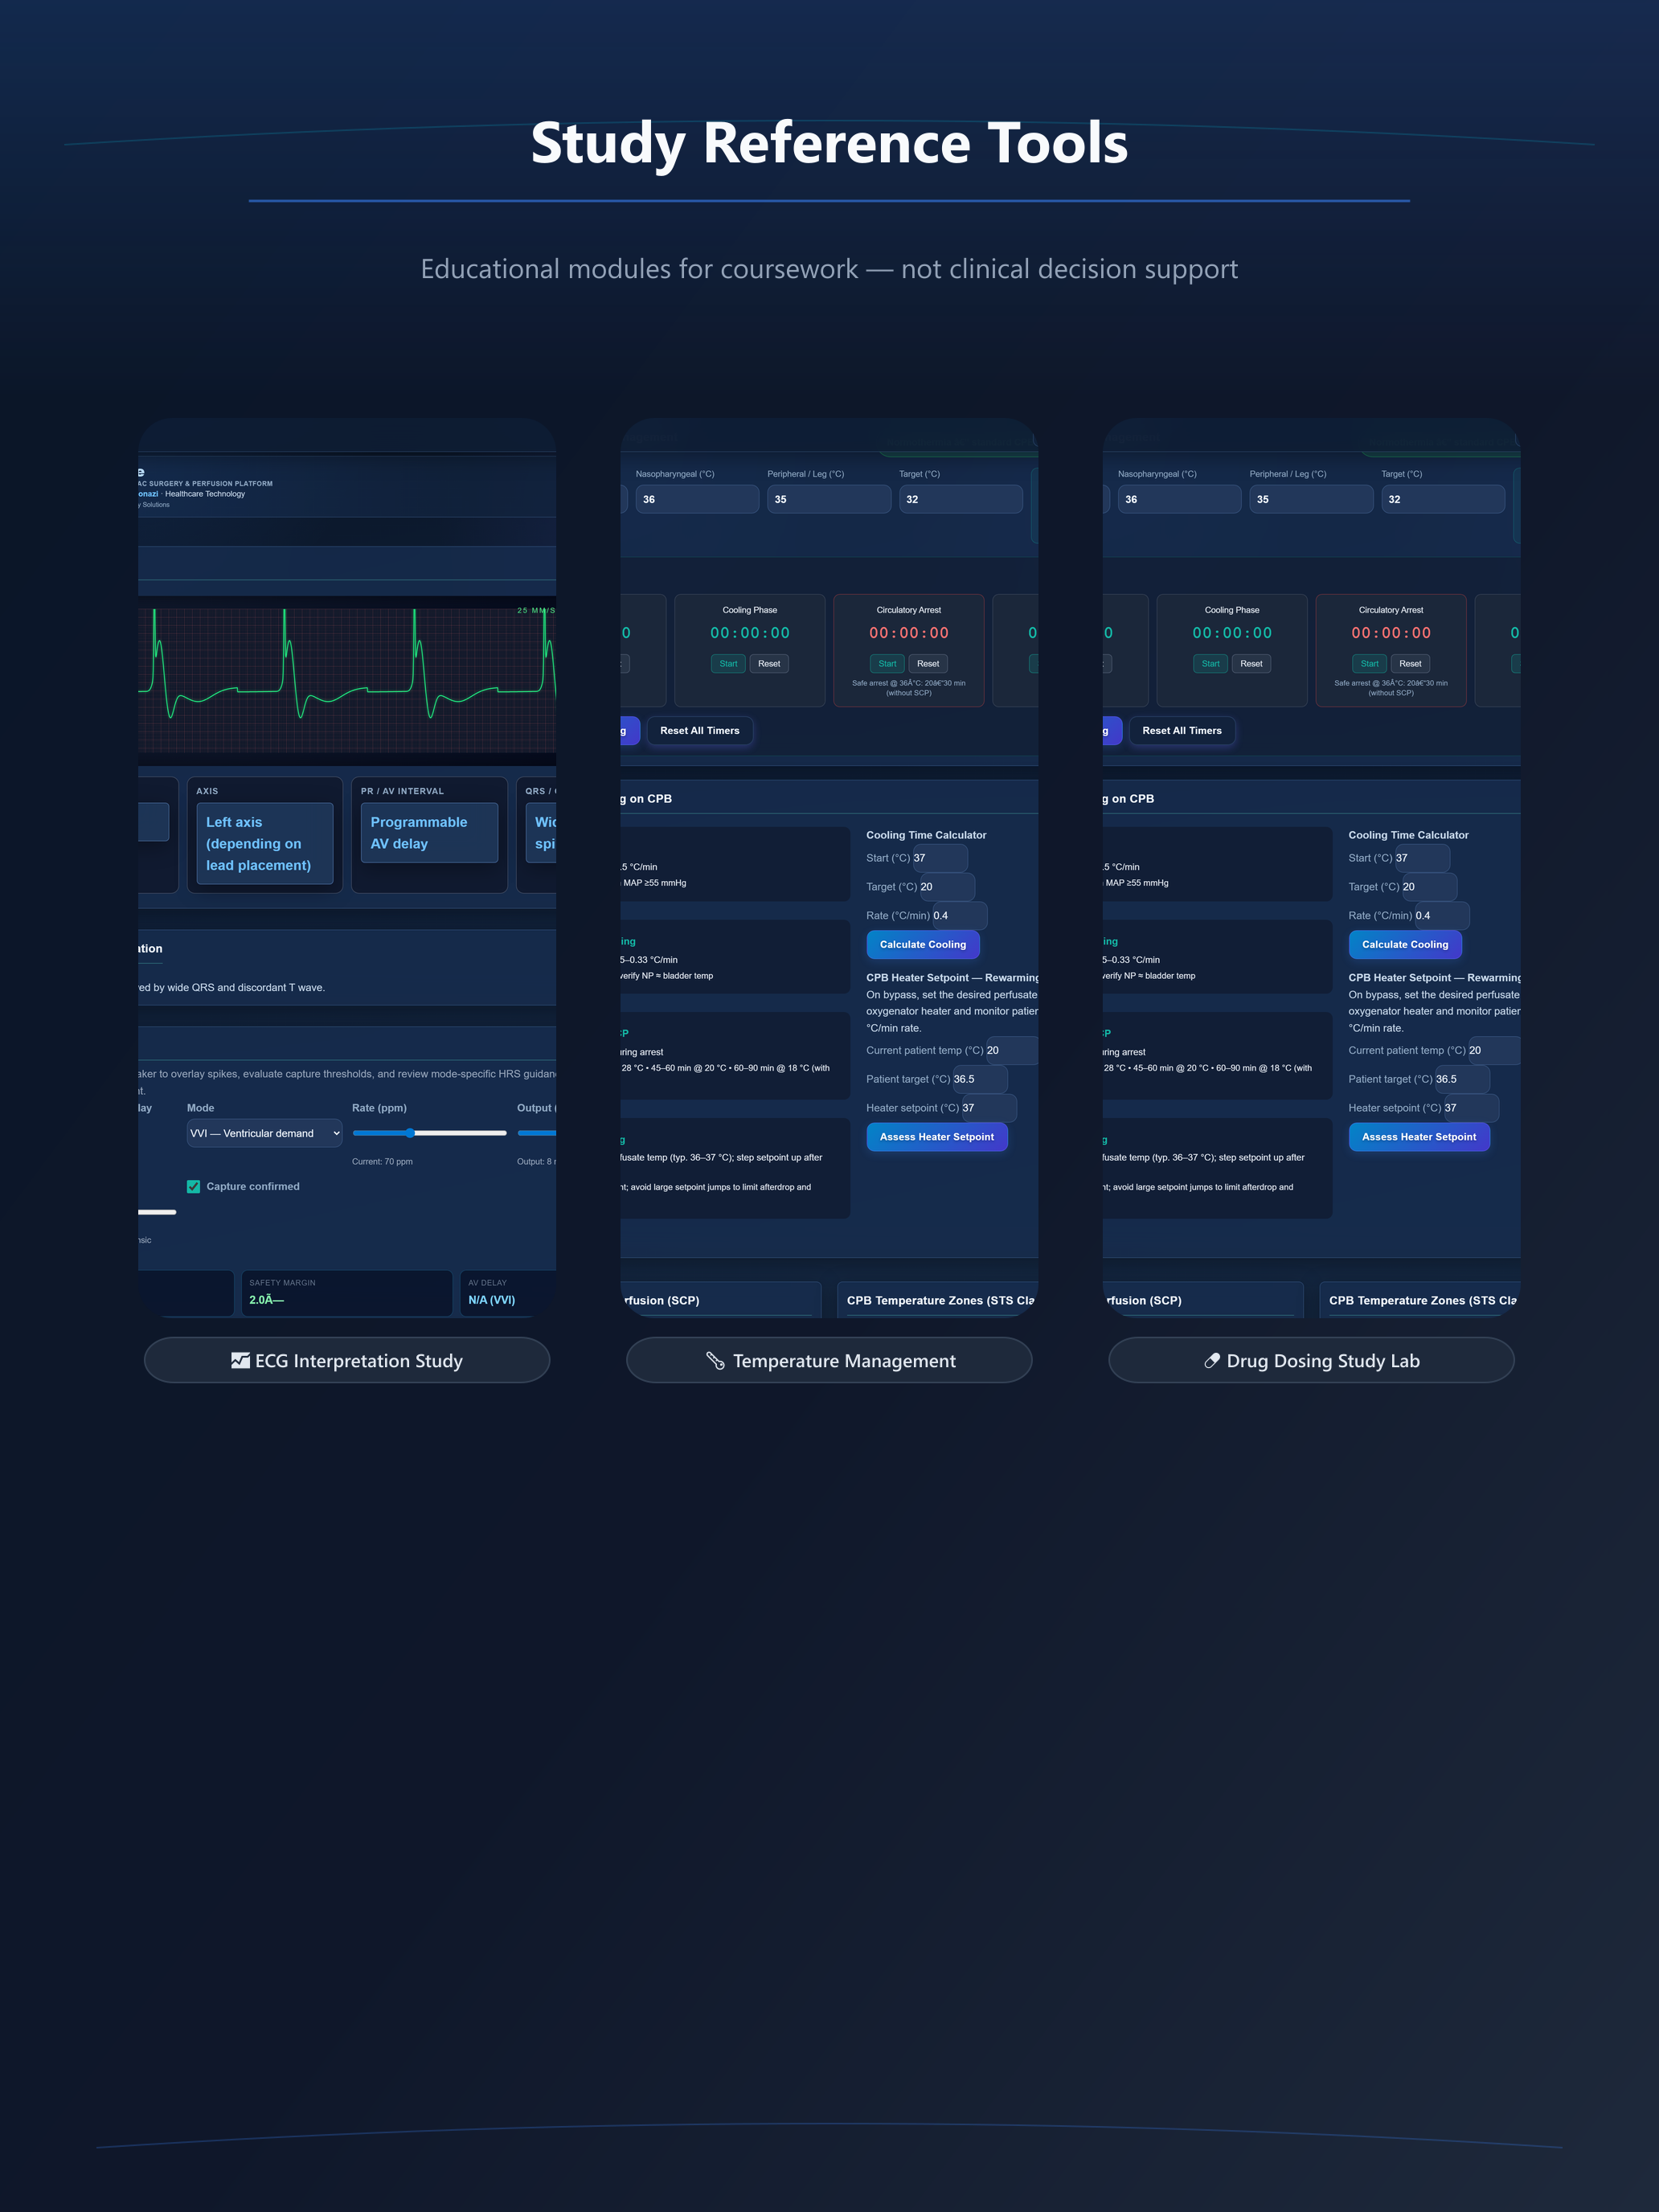Click Patient target 36.5 field in Drug Dosing card
Image resolution: width=1659 pixels, height=2212 pixels.
[1461, 1079]
